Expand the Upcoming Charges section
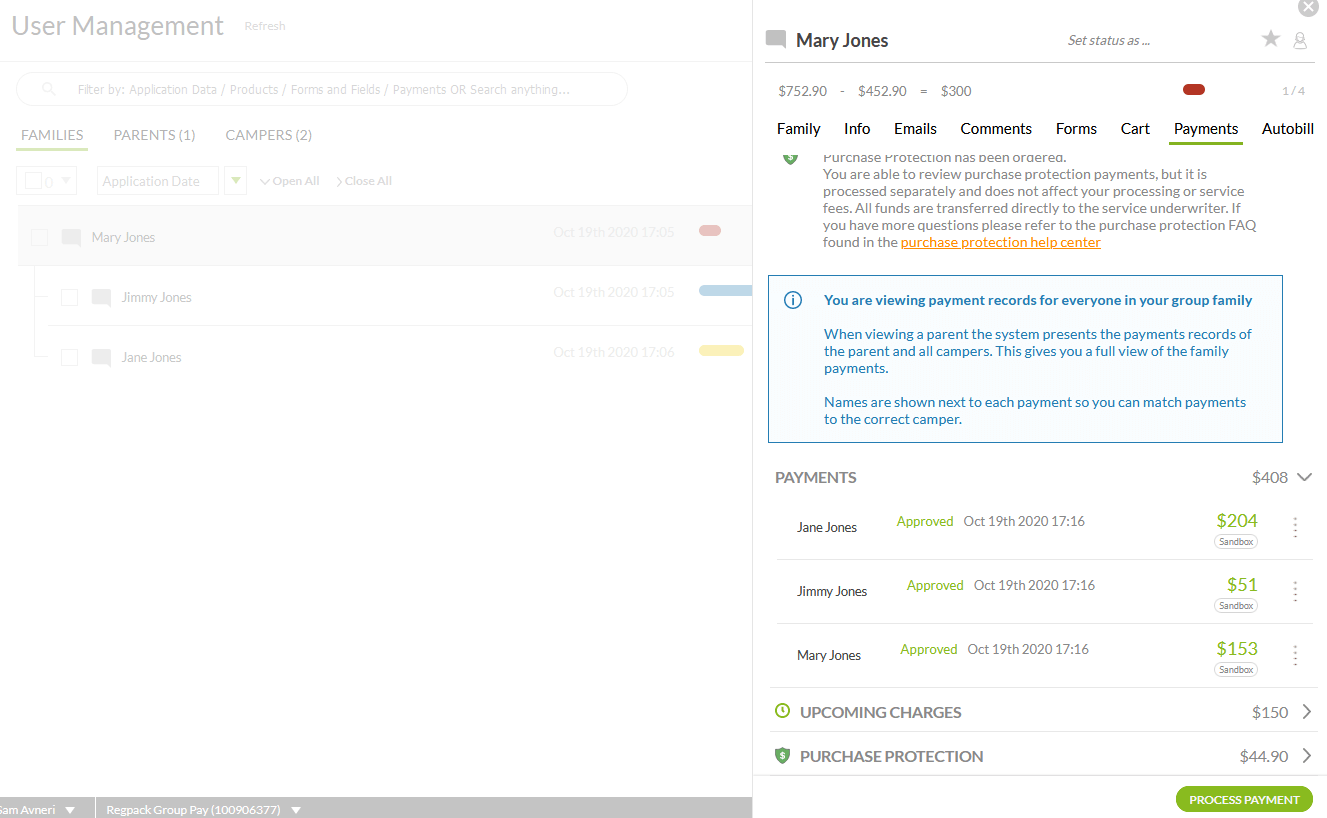1327x818 pixels. pos(1306,712)
